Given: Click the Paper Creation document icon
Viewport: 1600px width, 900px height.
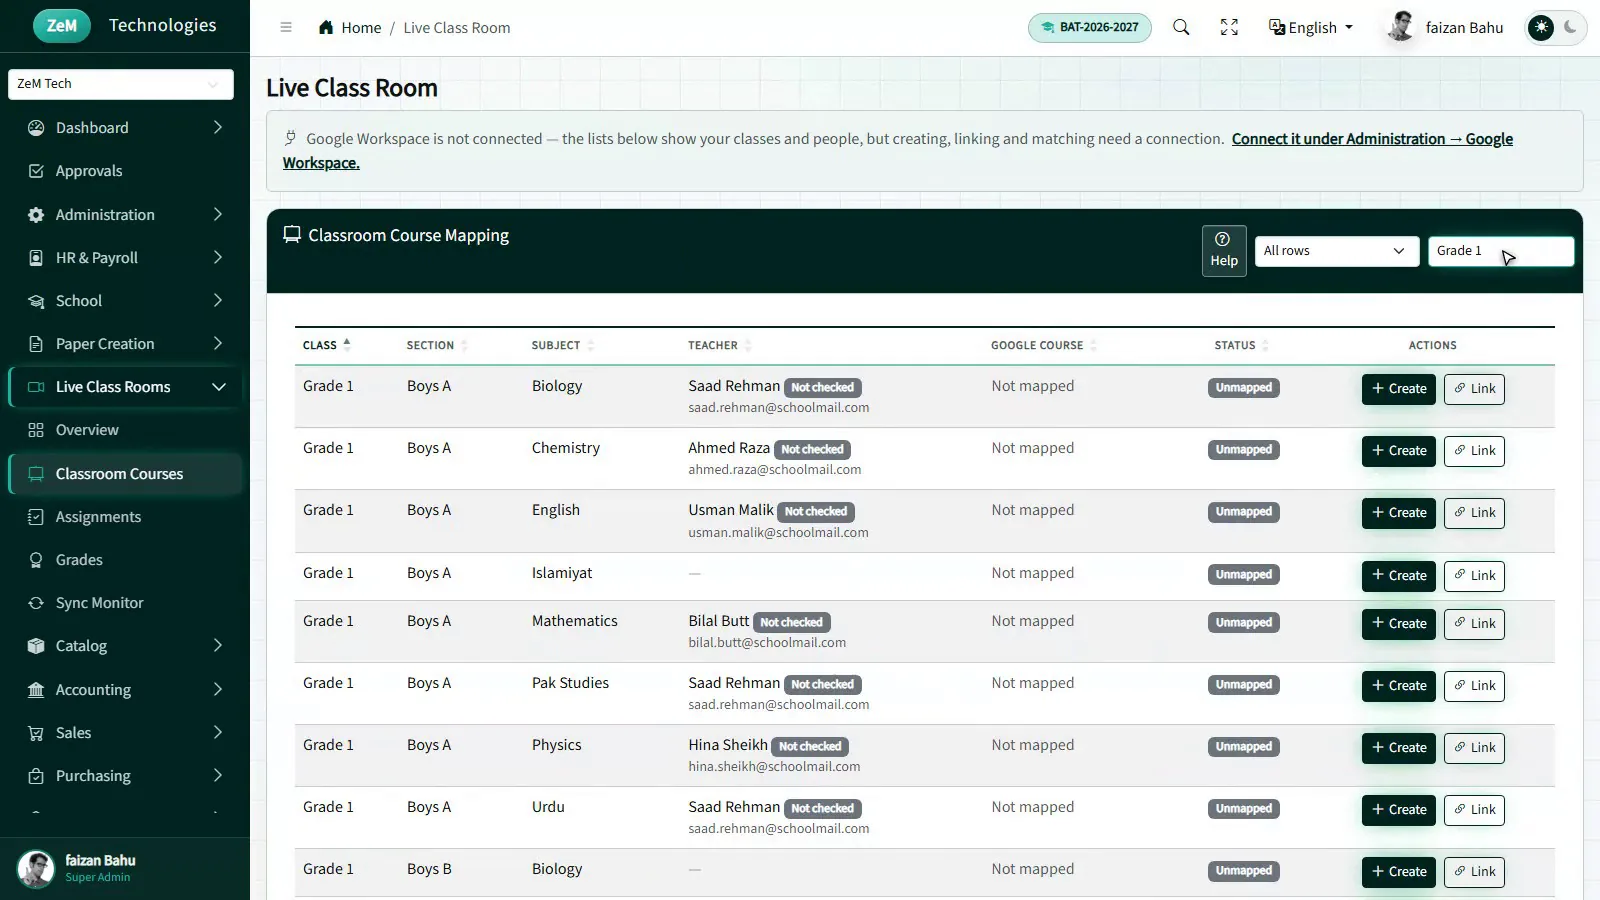Looking at the screenshot, I should tap(36, 344).
